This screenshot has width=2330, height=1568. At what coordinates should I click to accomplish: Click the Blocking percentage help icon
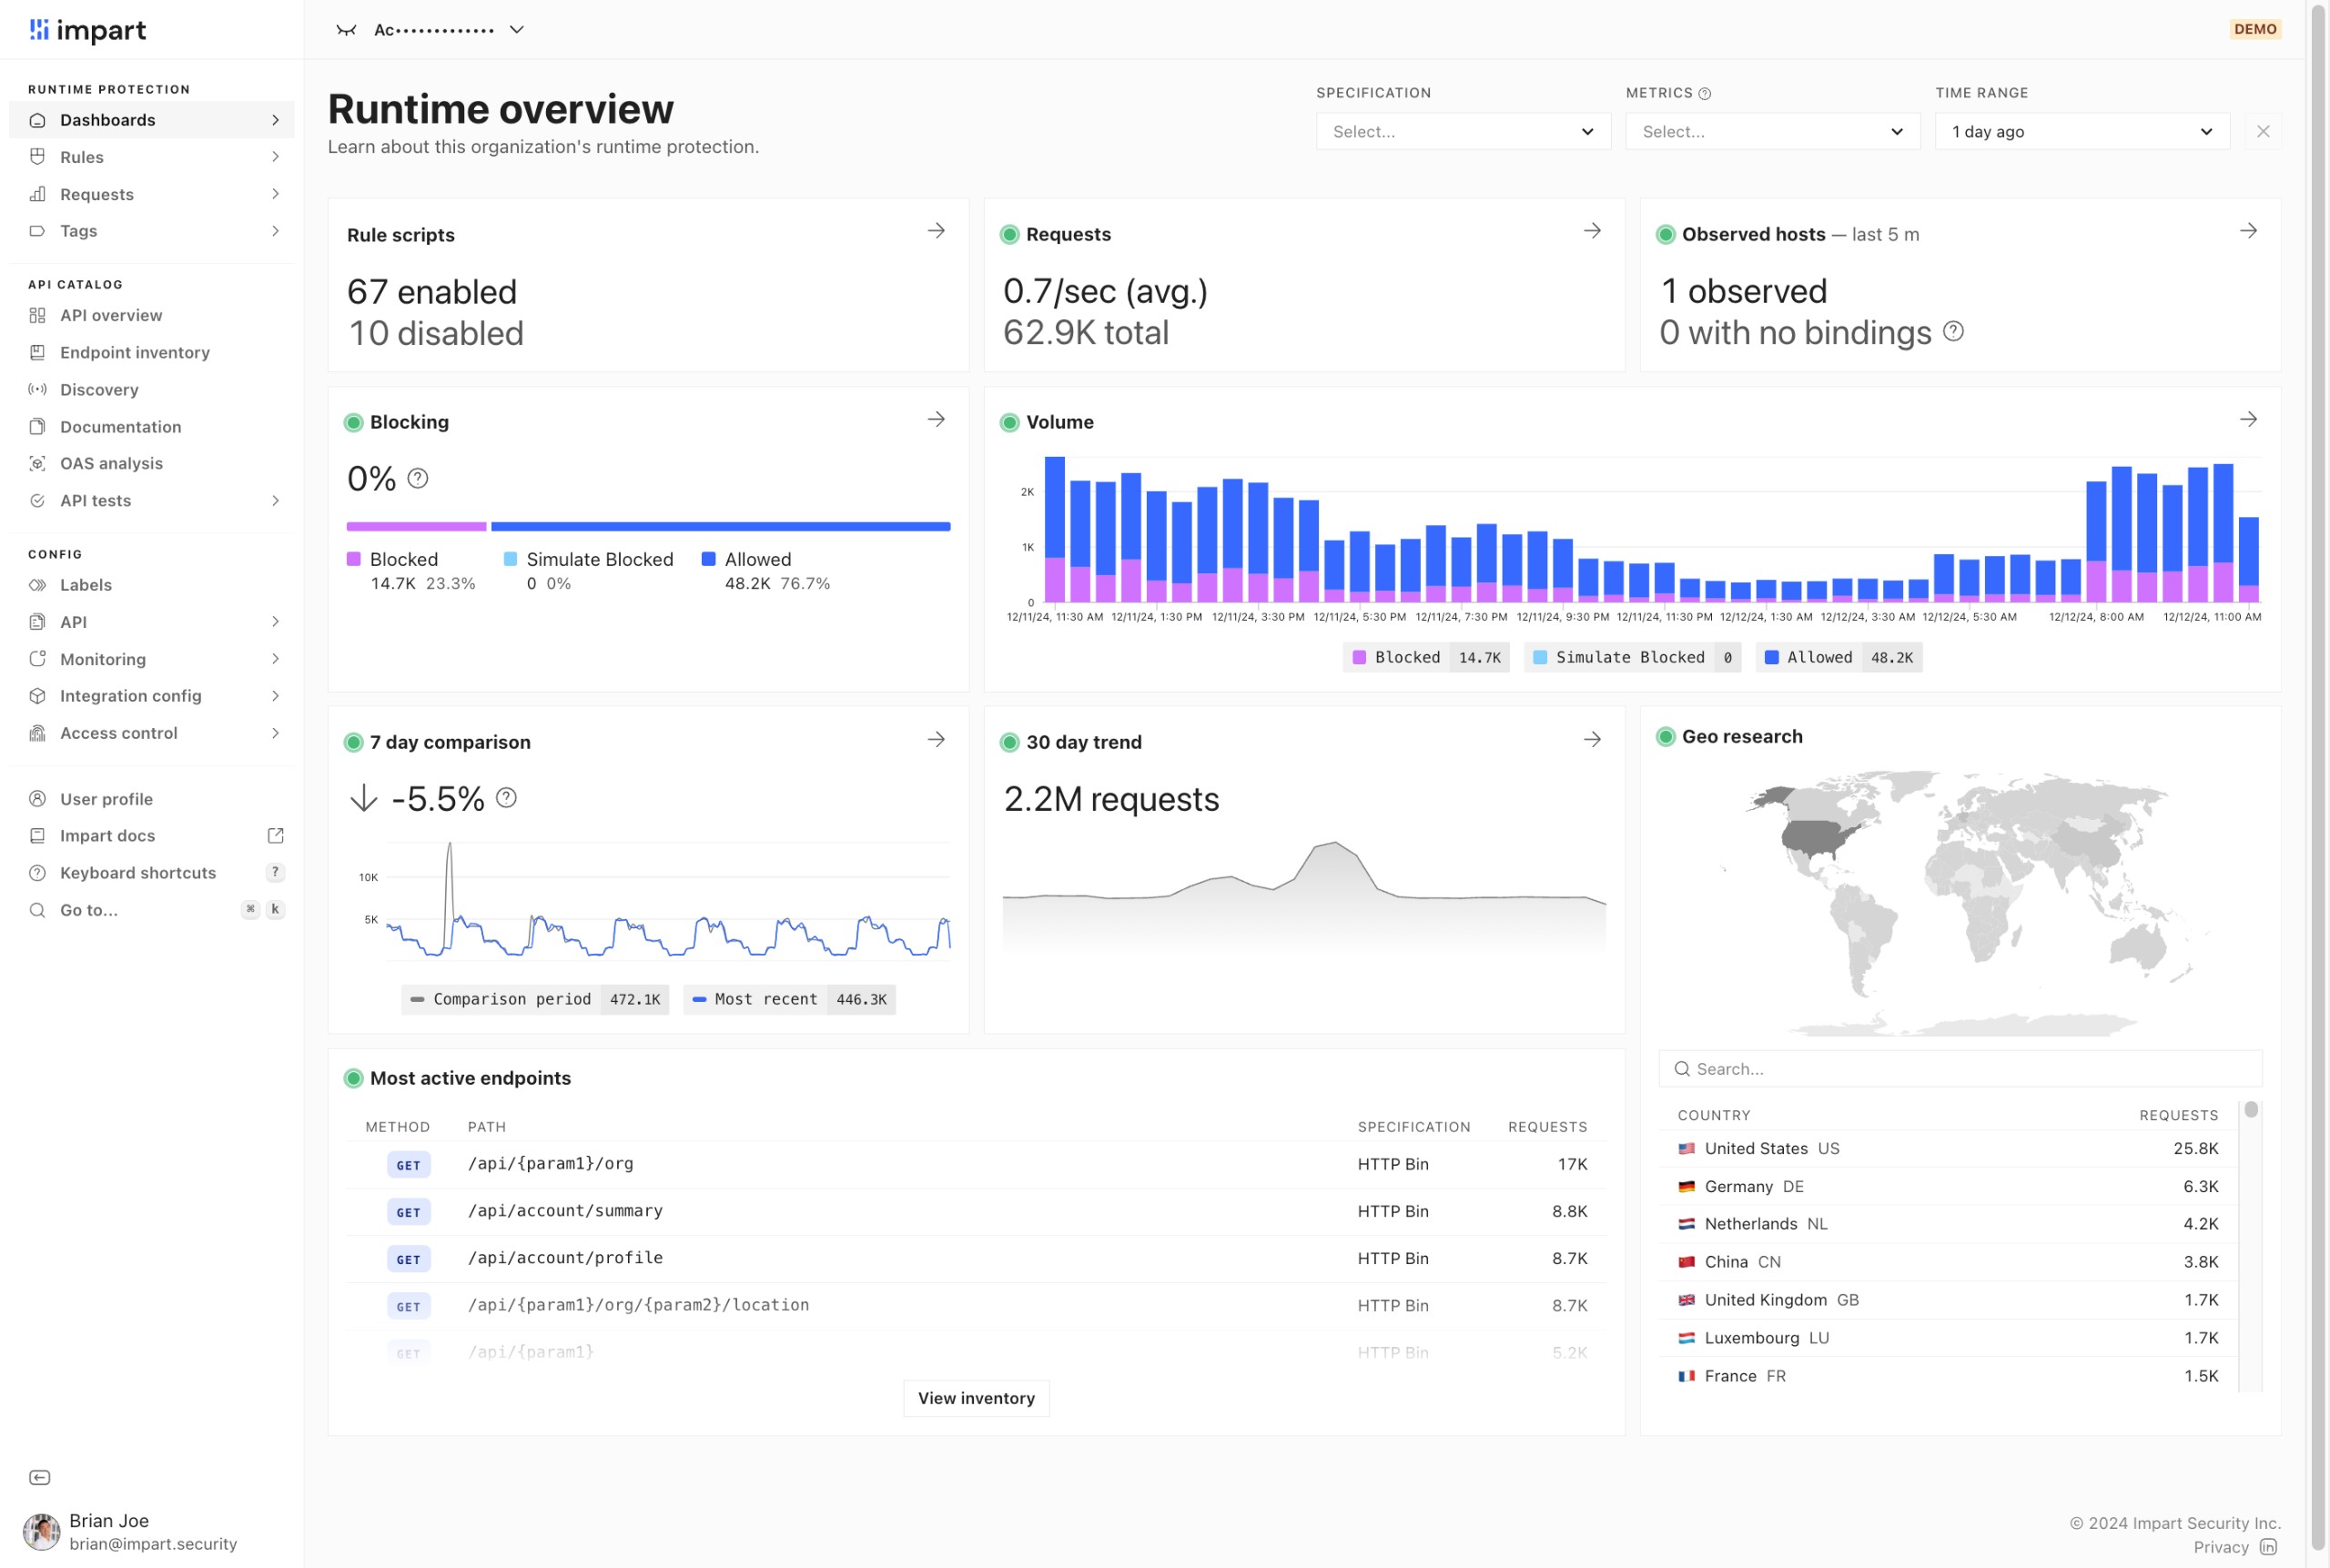[418, 479]
